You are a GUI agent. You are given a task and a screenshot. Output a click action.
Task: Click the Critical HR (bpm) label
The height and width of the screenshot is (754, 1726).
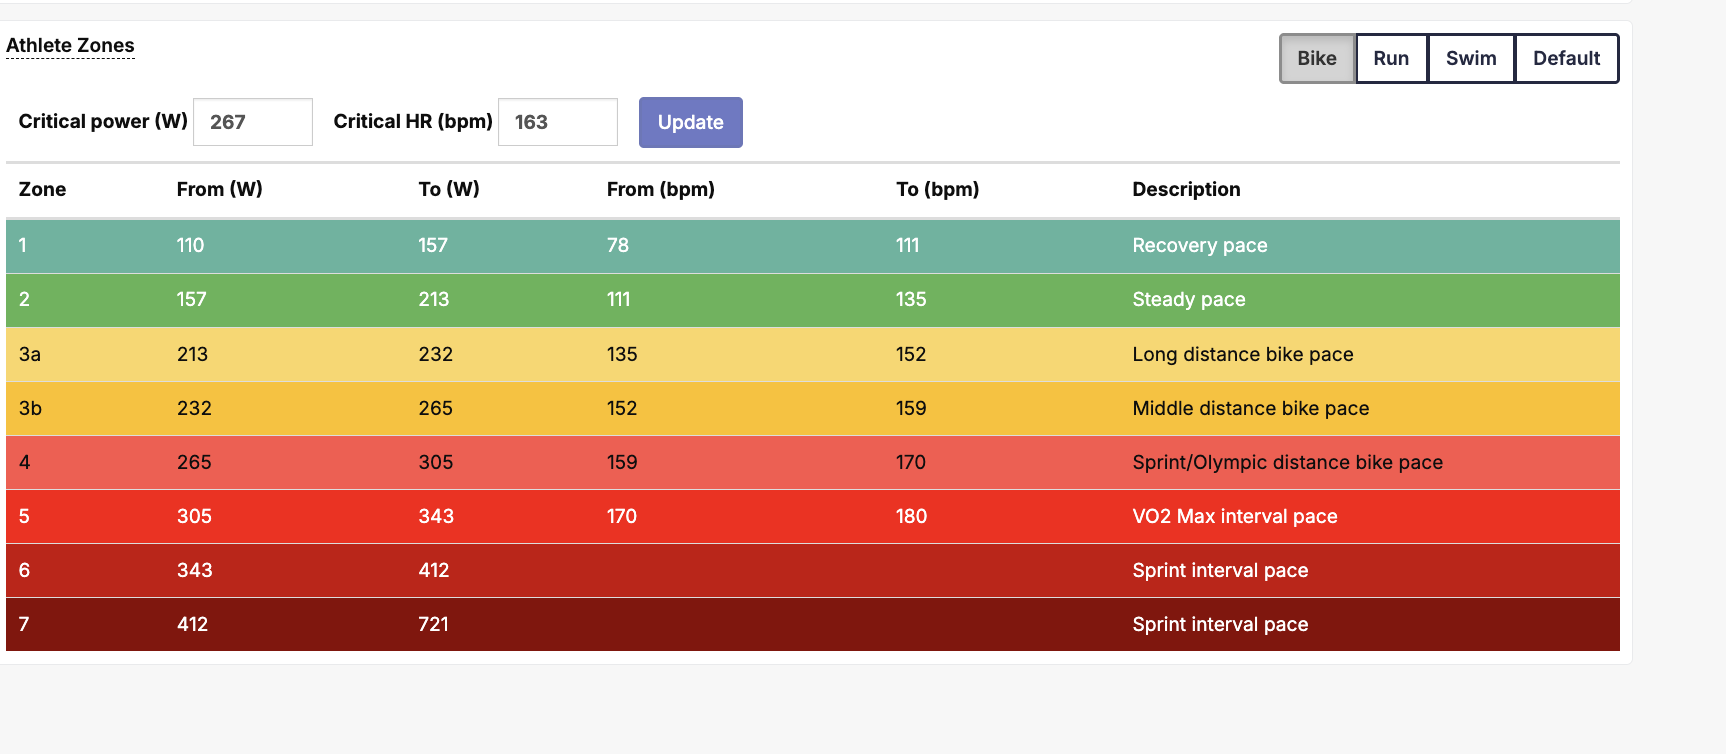[413, 121]
